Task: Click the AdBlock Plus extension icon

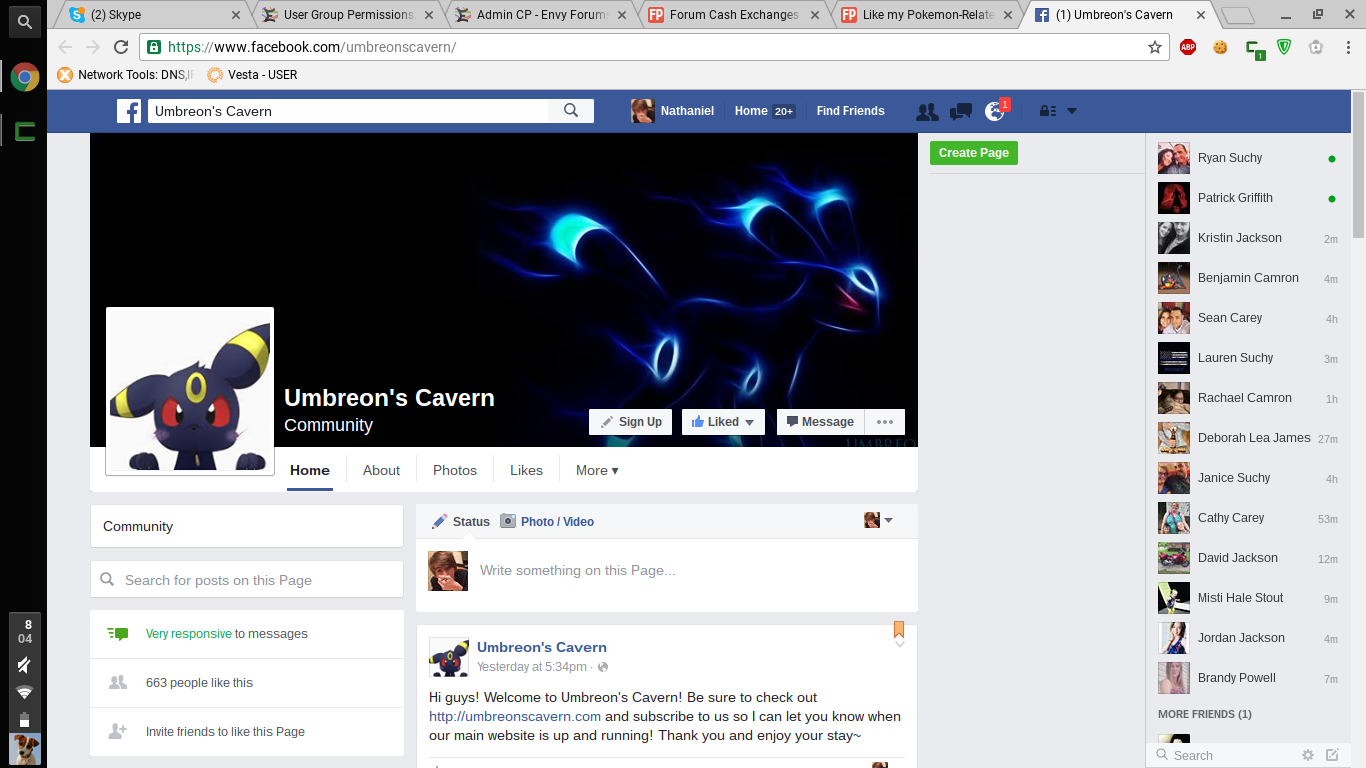Action: click(x=1188, y=47)
